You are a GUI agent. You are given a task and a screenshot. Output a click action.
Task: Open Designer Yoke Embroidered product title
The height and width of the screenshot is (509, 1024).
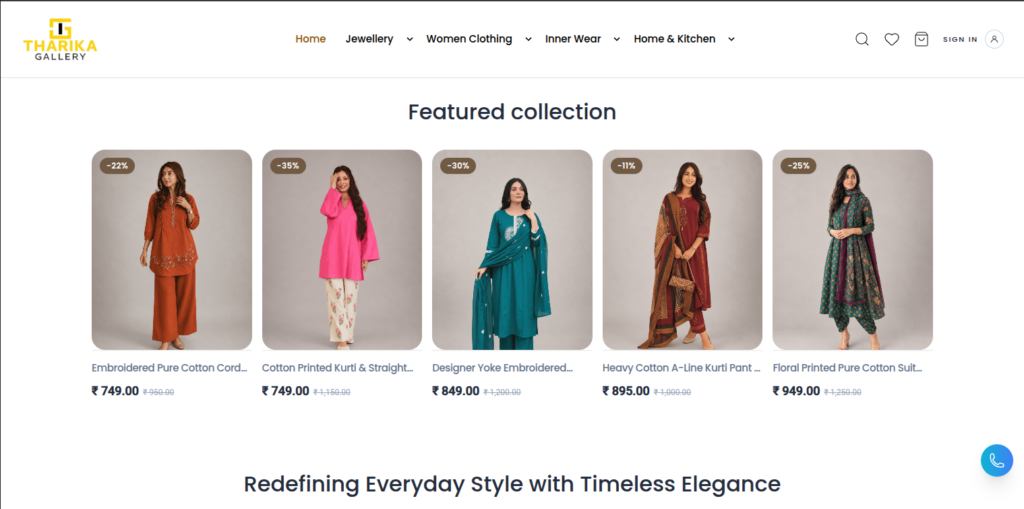[x=502, y=368]
